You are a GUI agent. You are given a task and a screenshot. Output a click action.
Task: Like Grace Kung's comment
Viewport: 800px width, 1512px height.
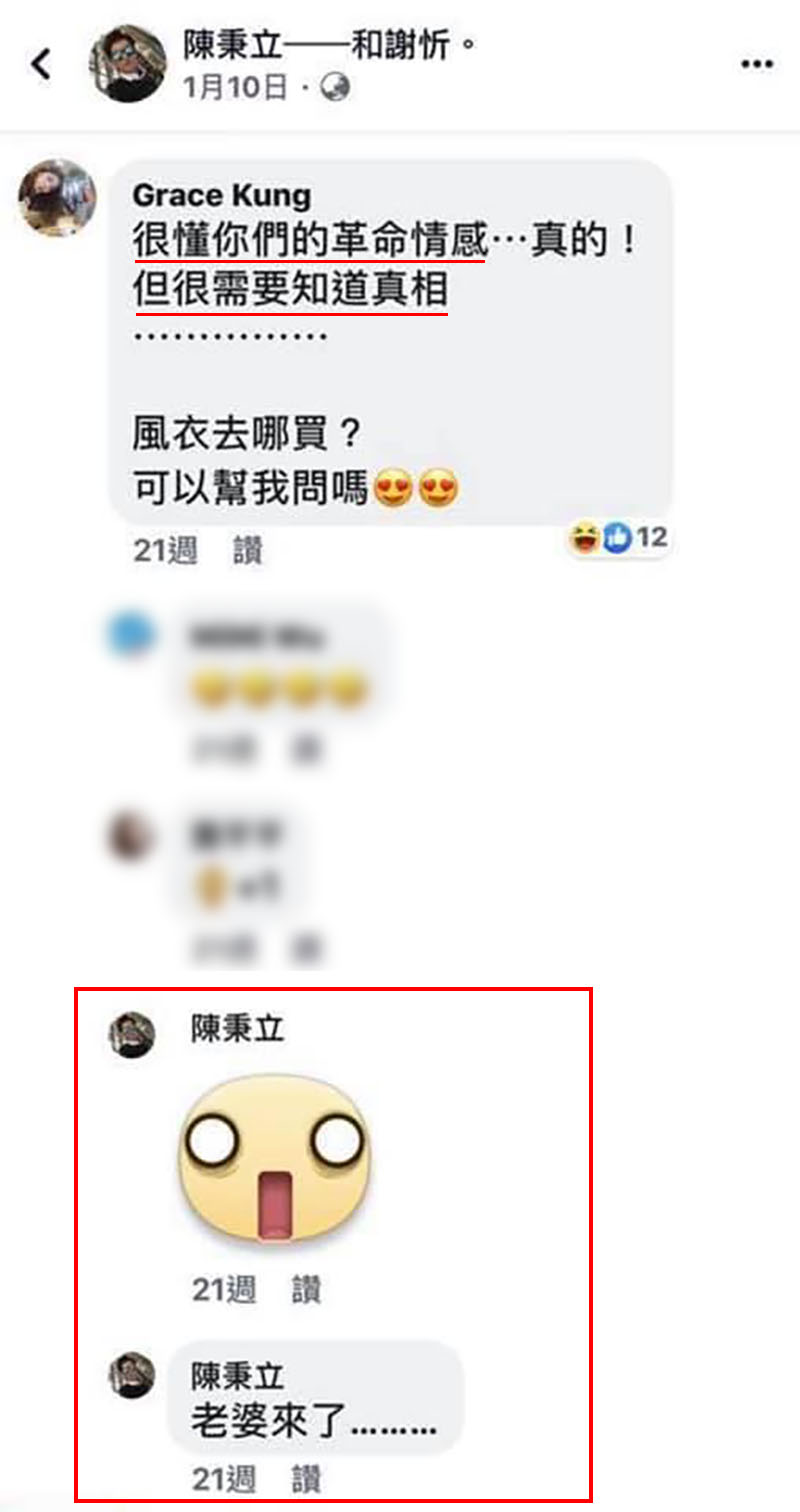coord(248,550)
